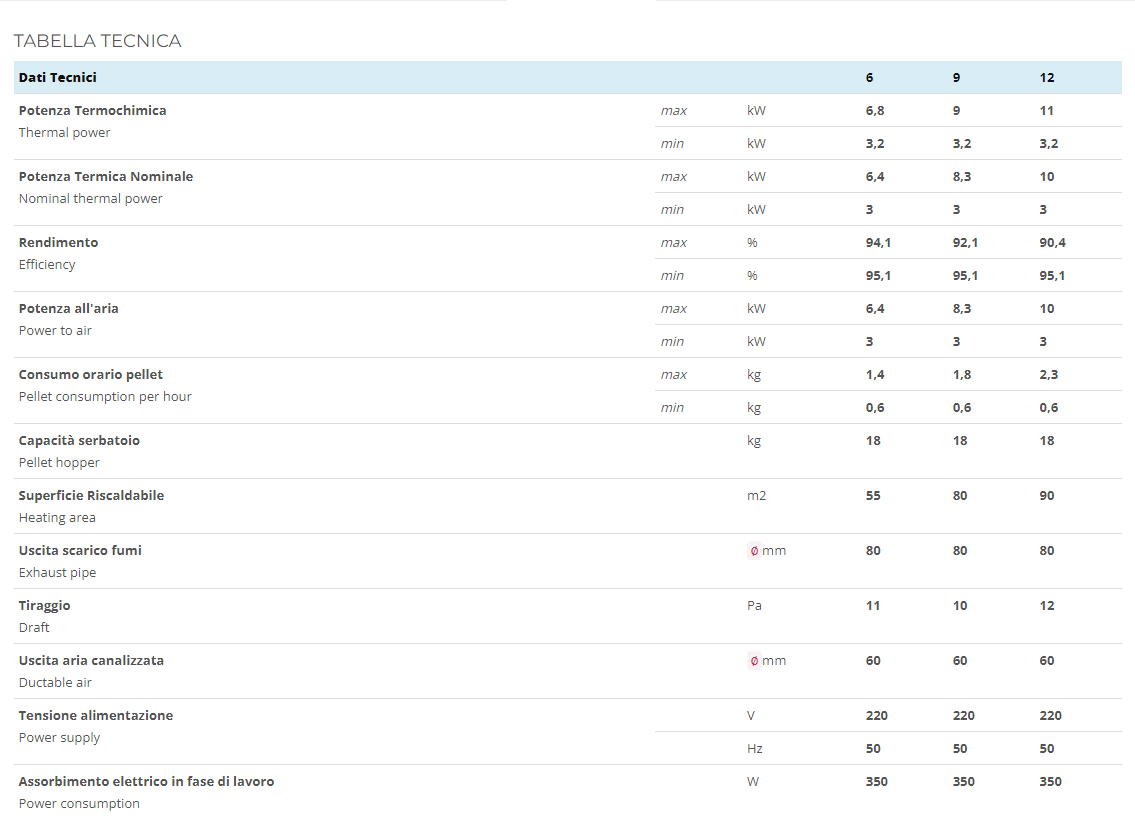
Task: Click the value '94,1' in Rendimento row
Action: pyautogui.click(x=877, y=243)
